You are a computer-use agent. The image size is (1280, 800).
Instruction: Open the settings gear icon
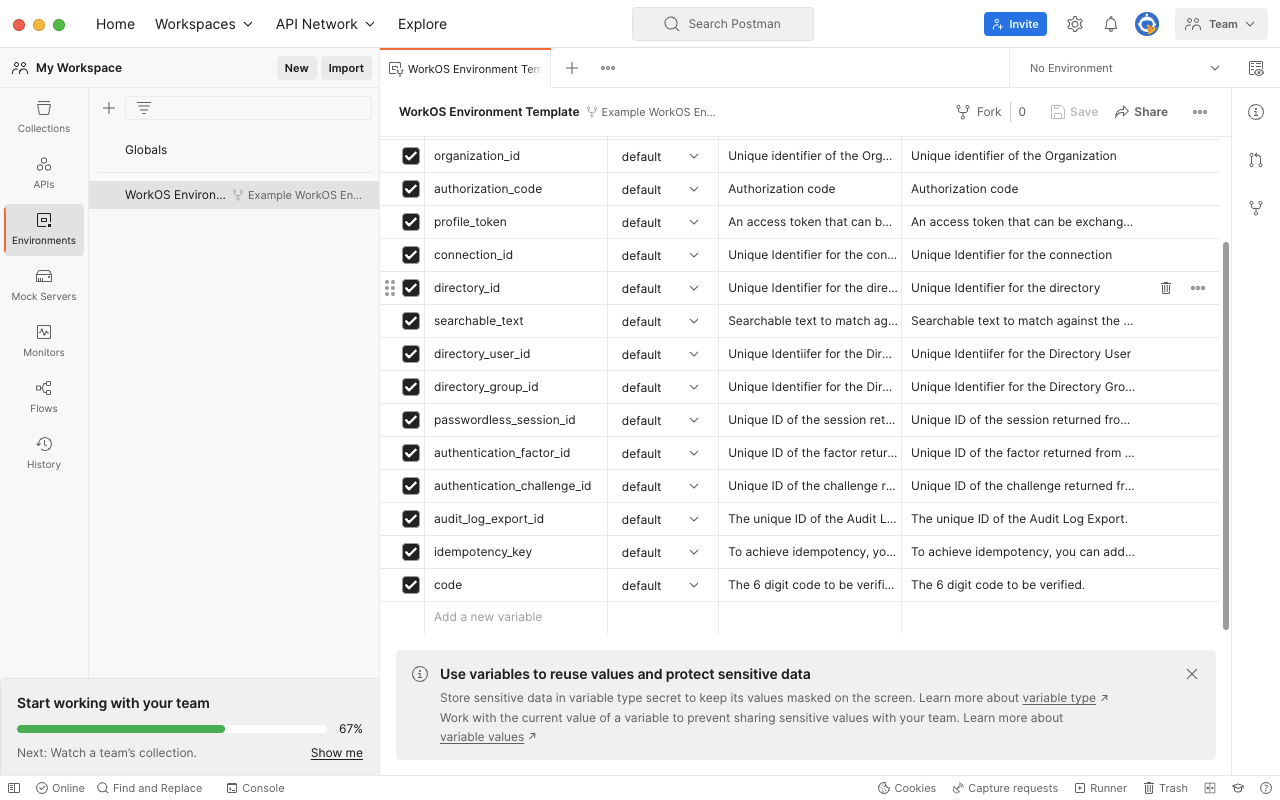point(1075,24)
